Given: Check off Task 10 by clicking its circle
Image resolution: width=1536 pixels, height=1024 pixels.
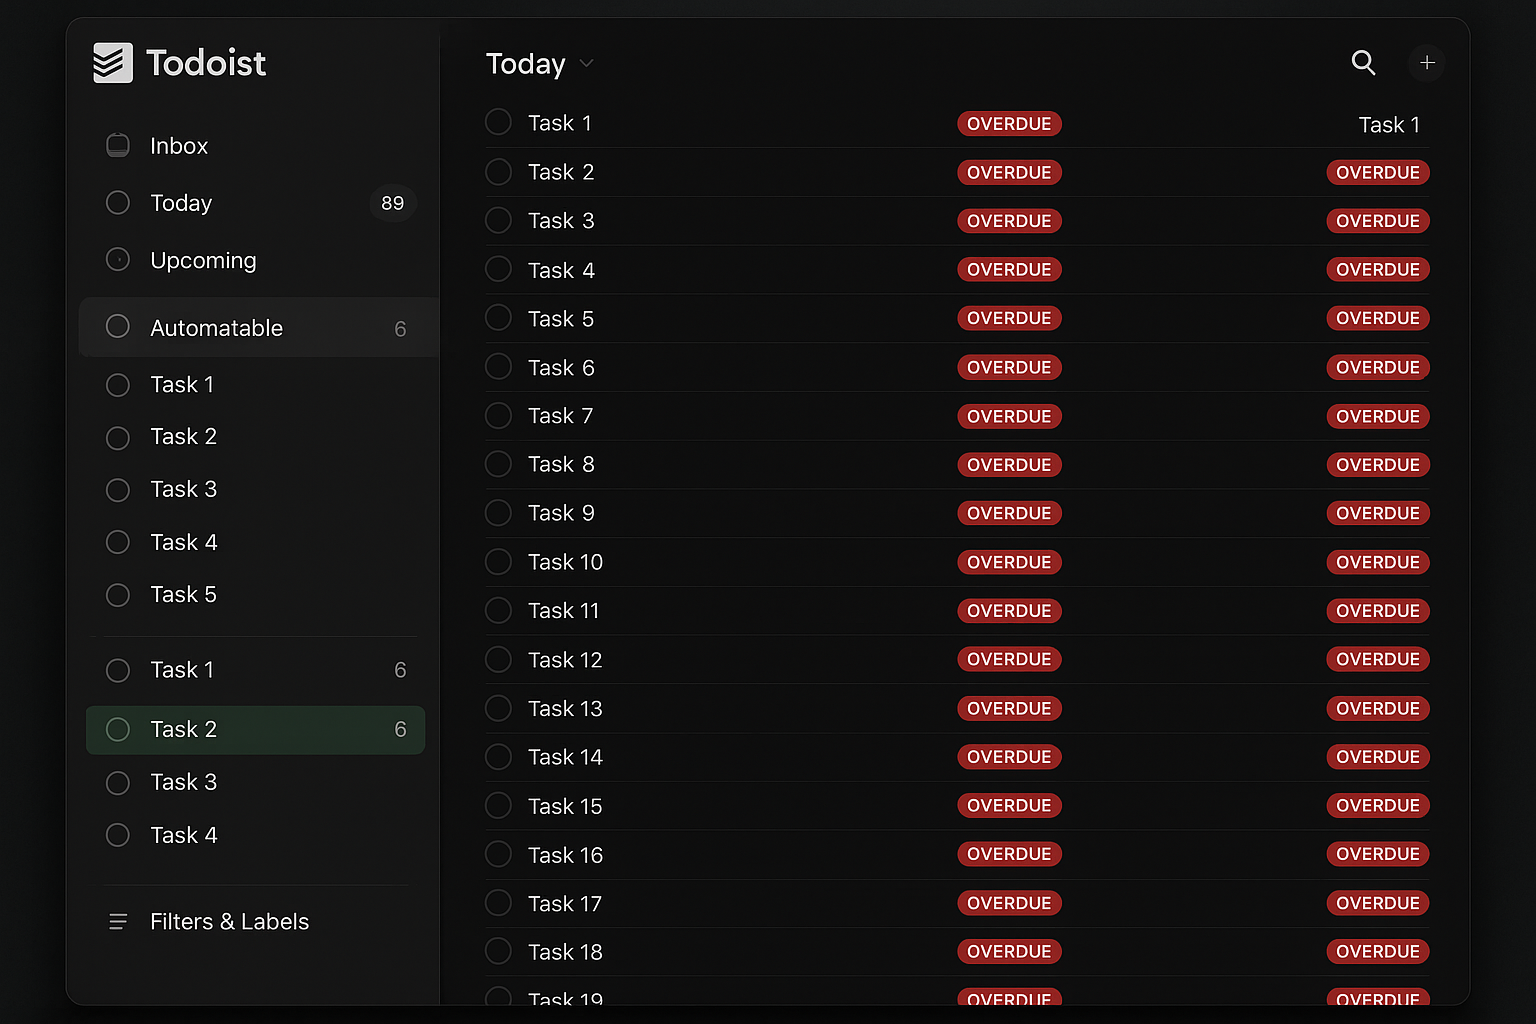Looking at the screenshot, I should (x=498, y=561).
